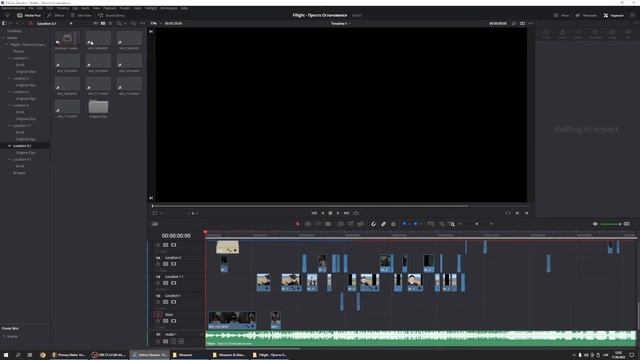Adjust the monitor volume slider
This screenshot has height=360, width=640.
point(610,224)
